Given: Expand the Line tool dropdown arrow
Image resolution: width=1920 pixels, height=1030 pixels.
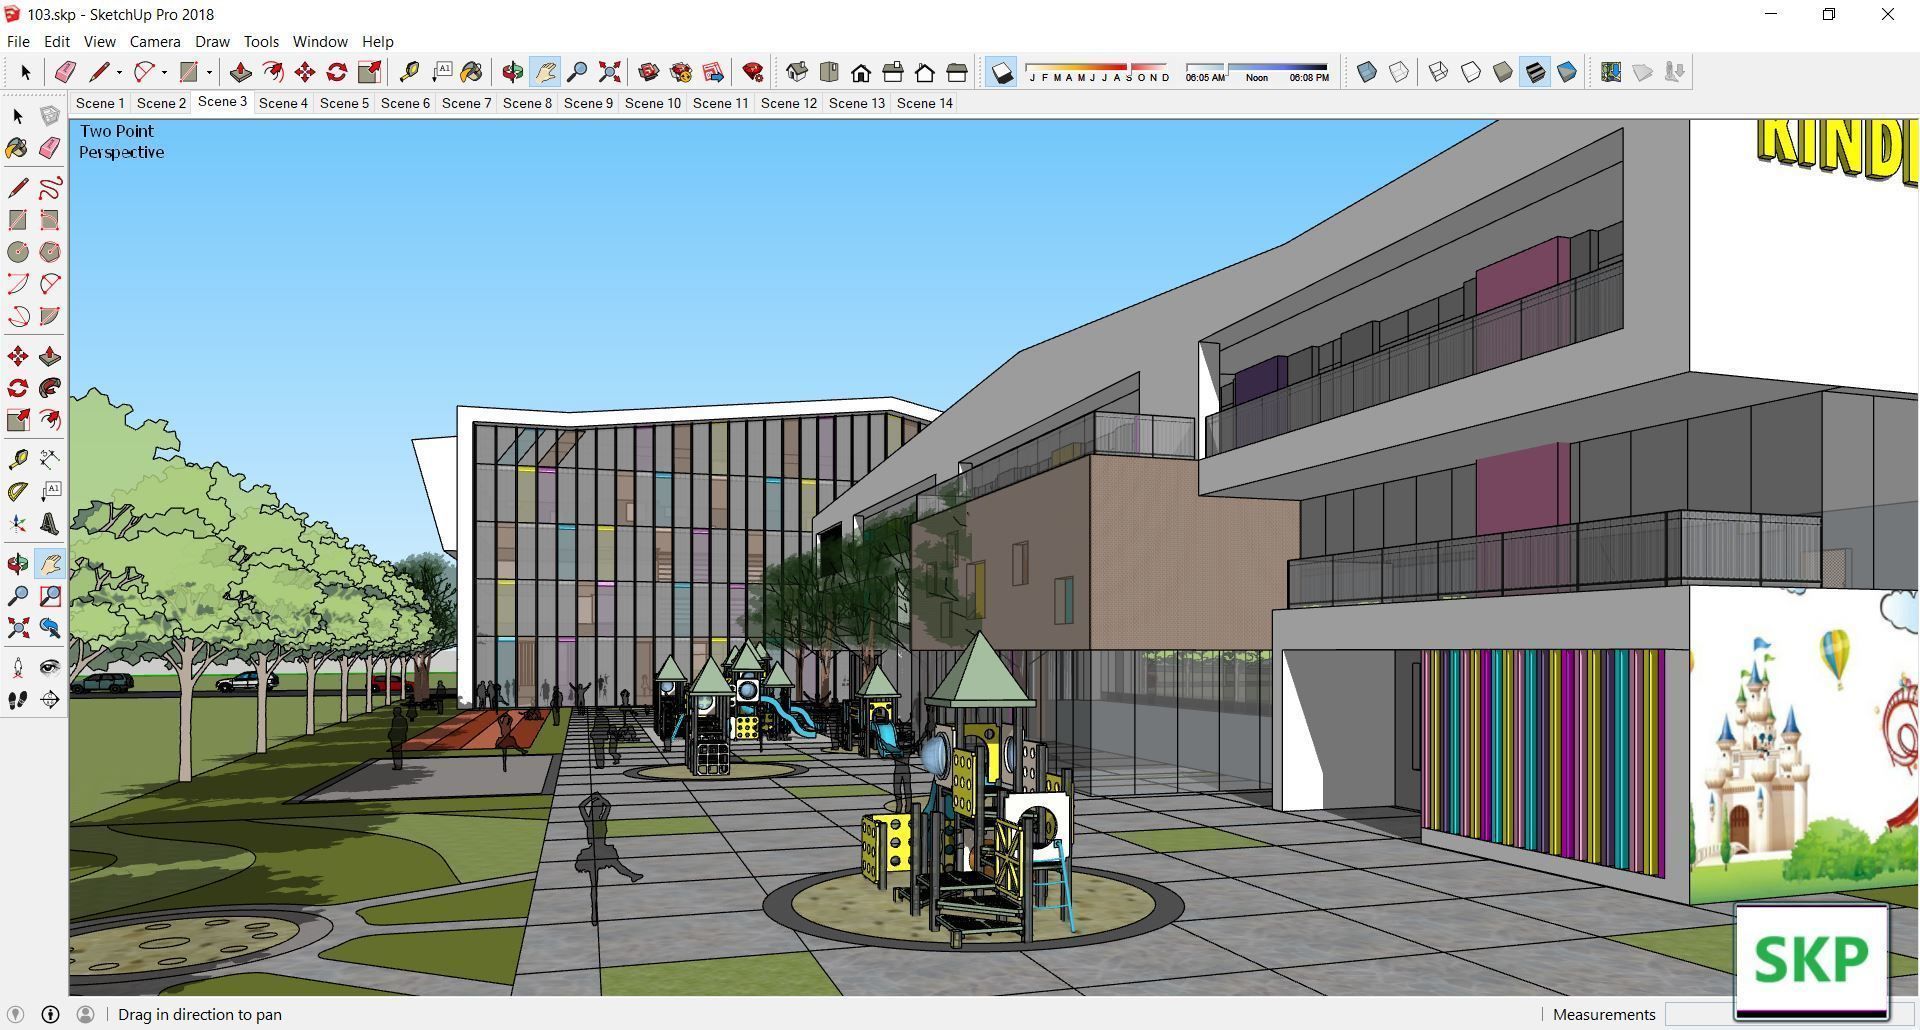Looking at the screenshot, I should click(x=119, y=72).
